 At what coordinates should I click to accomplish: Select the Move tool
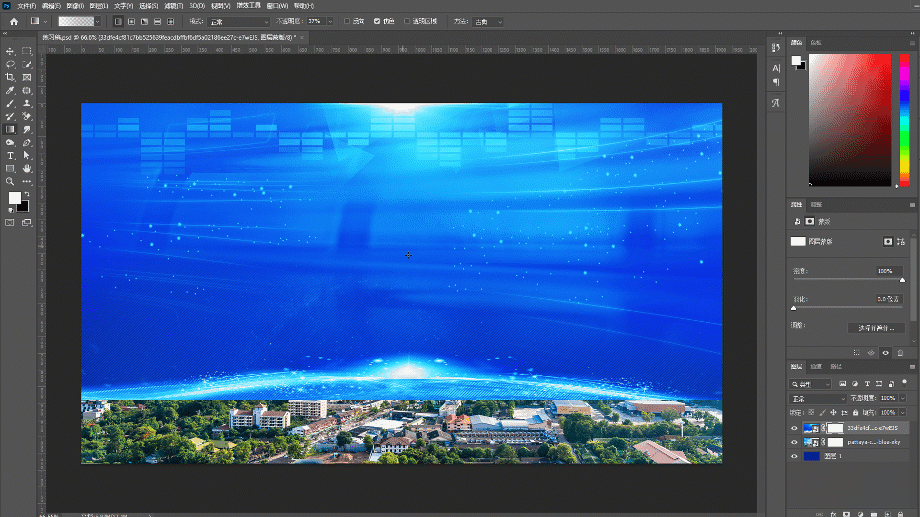coord(10,52)
